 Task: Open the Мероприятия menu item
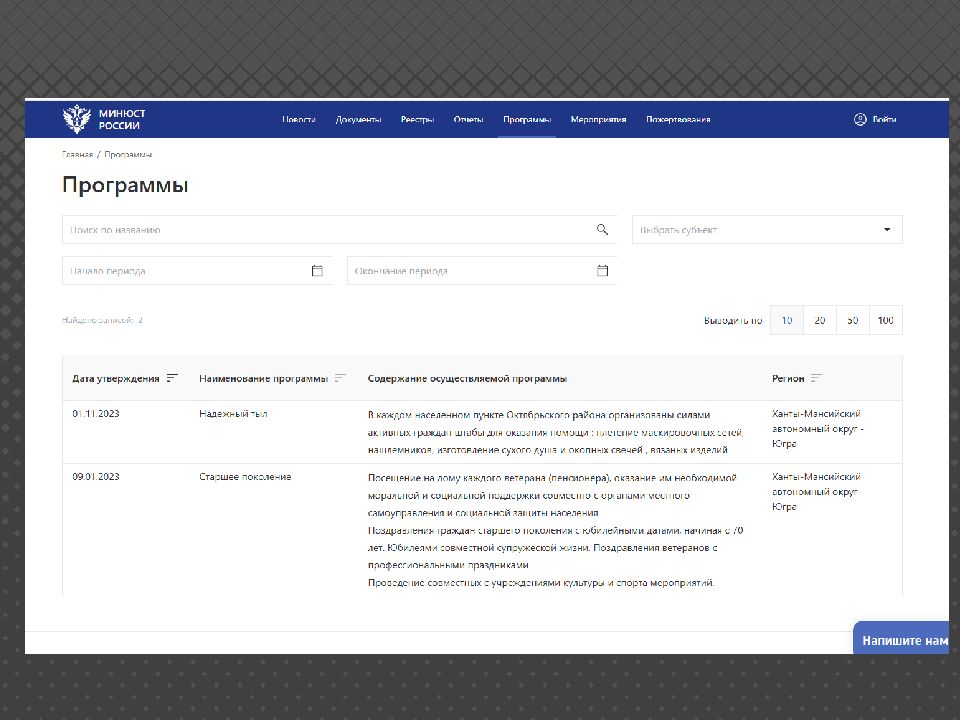(x=598, y=119)
